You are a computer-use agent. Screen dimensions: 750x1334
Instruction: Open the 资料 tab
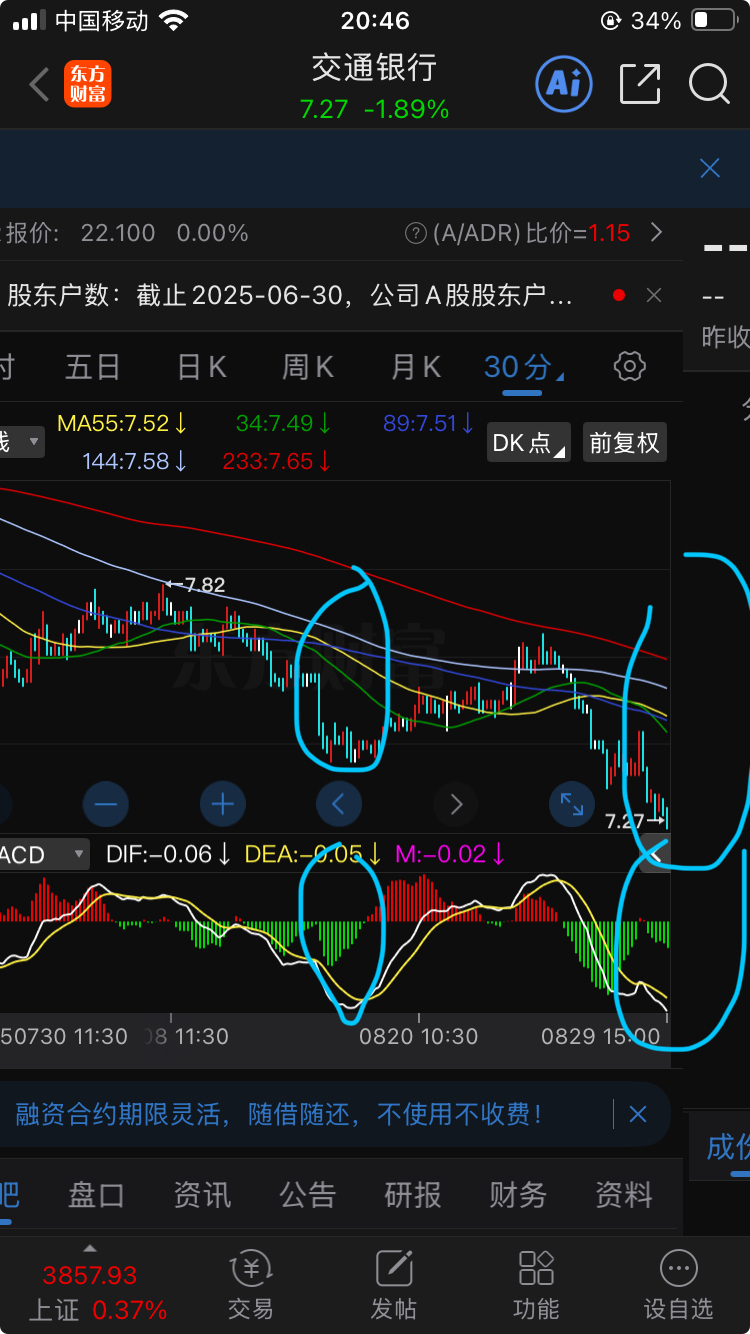tap(623, 1195)
